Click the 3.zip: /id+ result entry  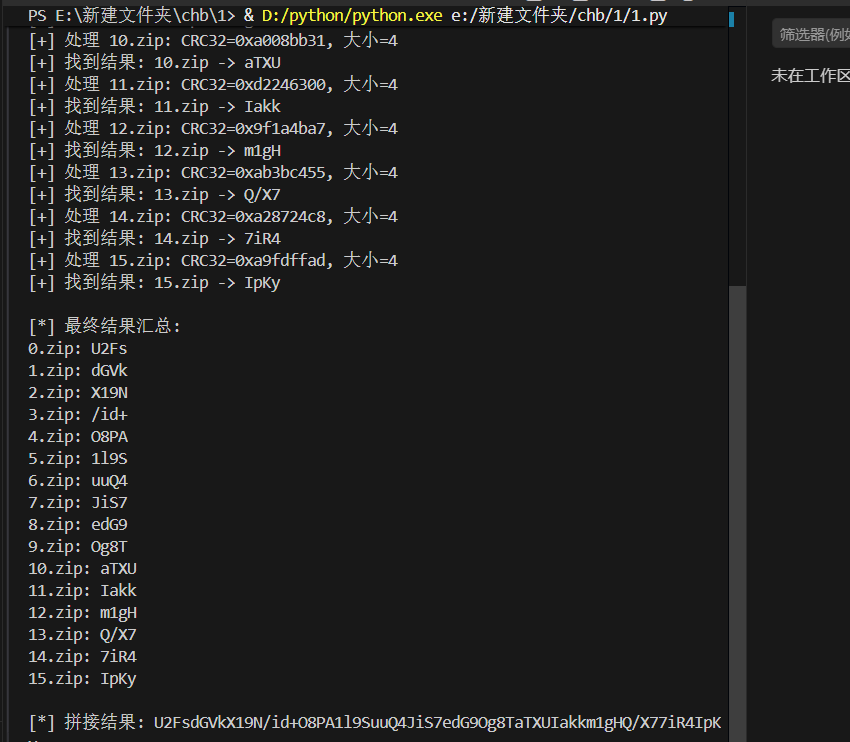(x=75, y=414)
